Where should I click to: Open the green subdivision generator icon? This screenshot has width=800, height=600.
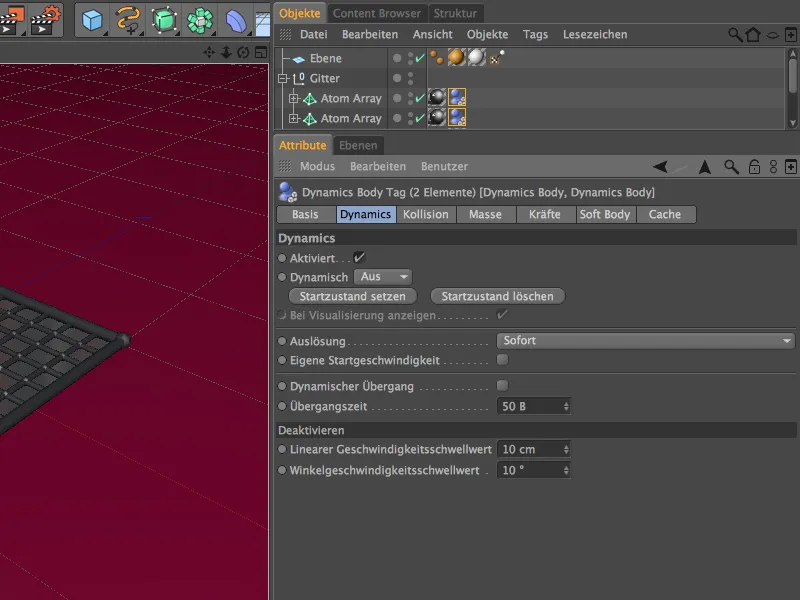pos(164,20)
